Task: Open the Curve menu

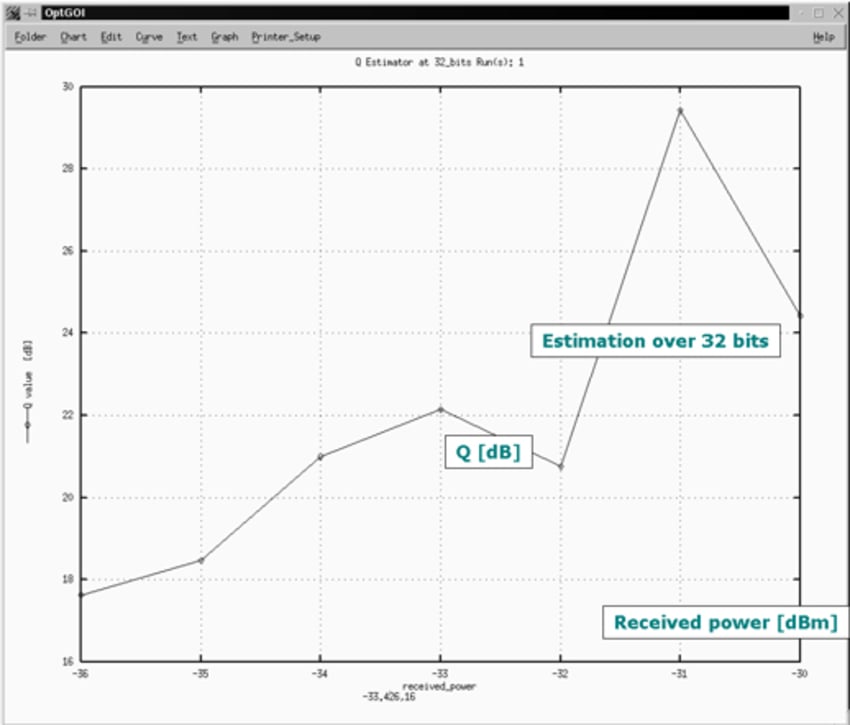Action: click(149, 37)
